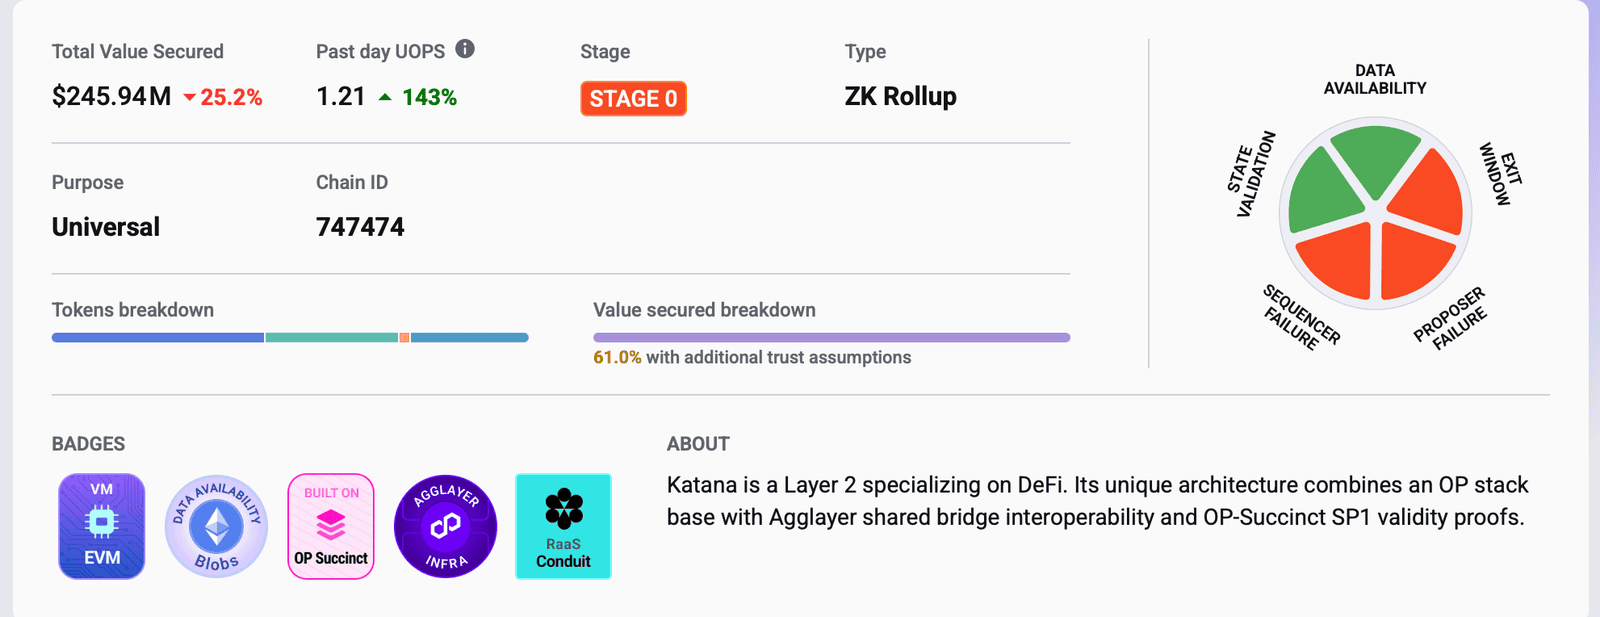The image size is (1600, 617).
Task: Click the info icon beside Past day UOPS
Action: click(464, 46)
